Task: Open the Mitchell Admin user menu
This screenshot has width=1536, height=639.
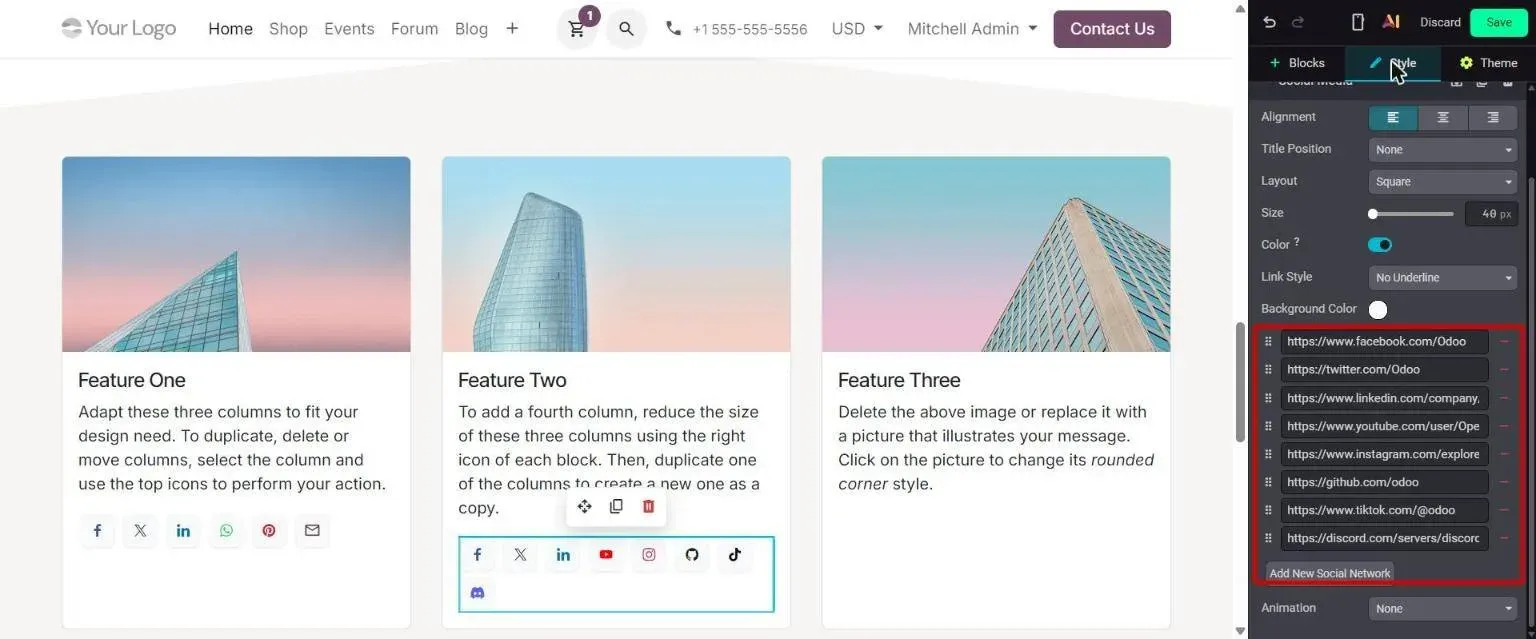Action: 972,29
